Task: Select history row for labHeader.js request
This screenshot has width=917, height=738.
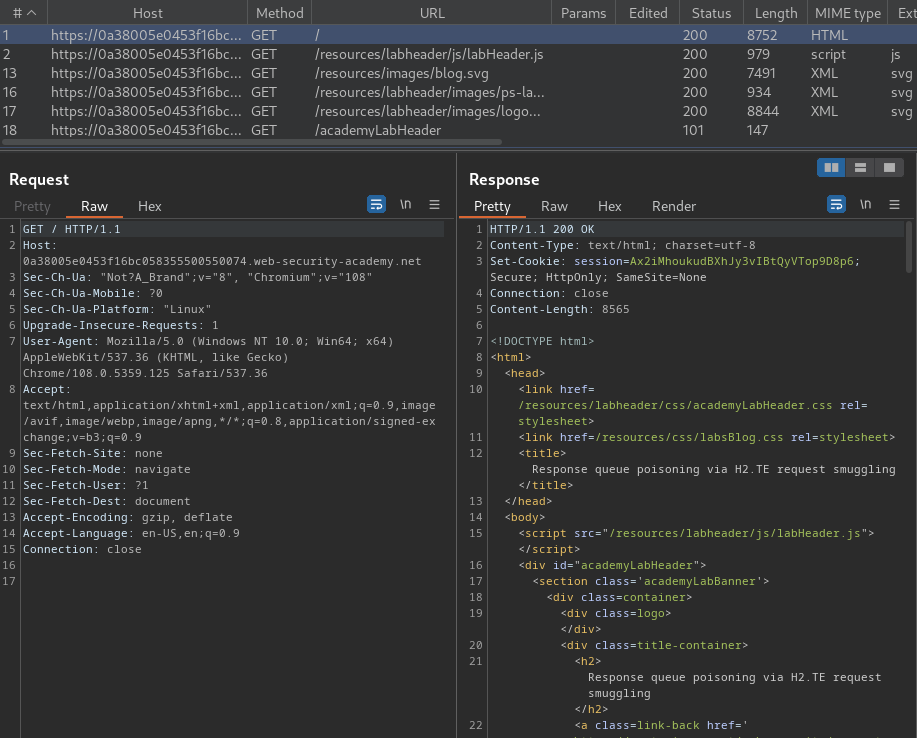Action: pos(458,54)
